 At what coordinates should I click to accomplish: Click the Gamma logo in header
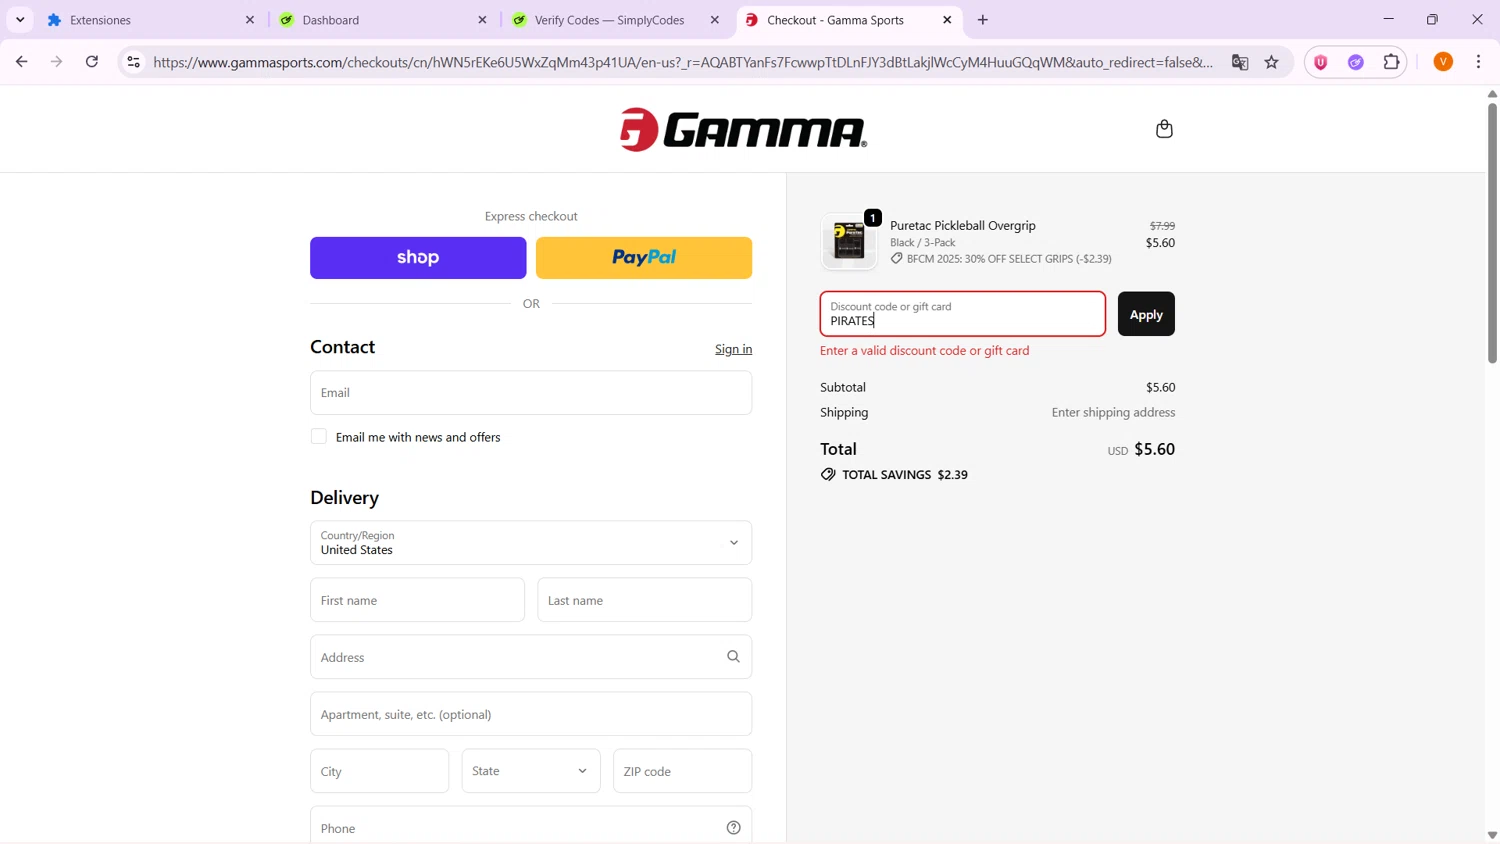tap(743, 130)
